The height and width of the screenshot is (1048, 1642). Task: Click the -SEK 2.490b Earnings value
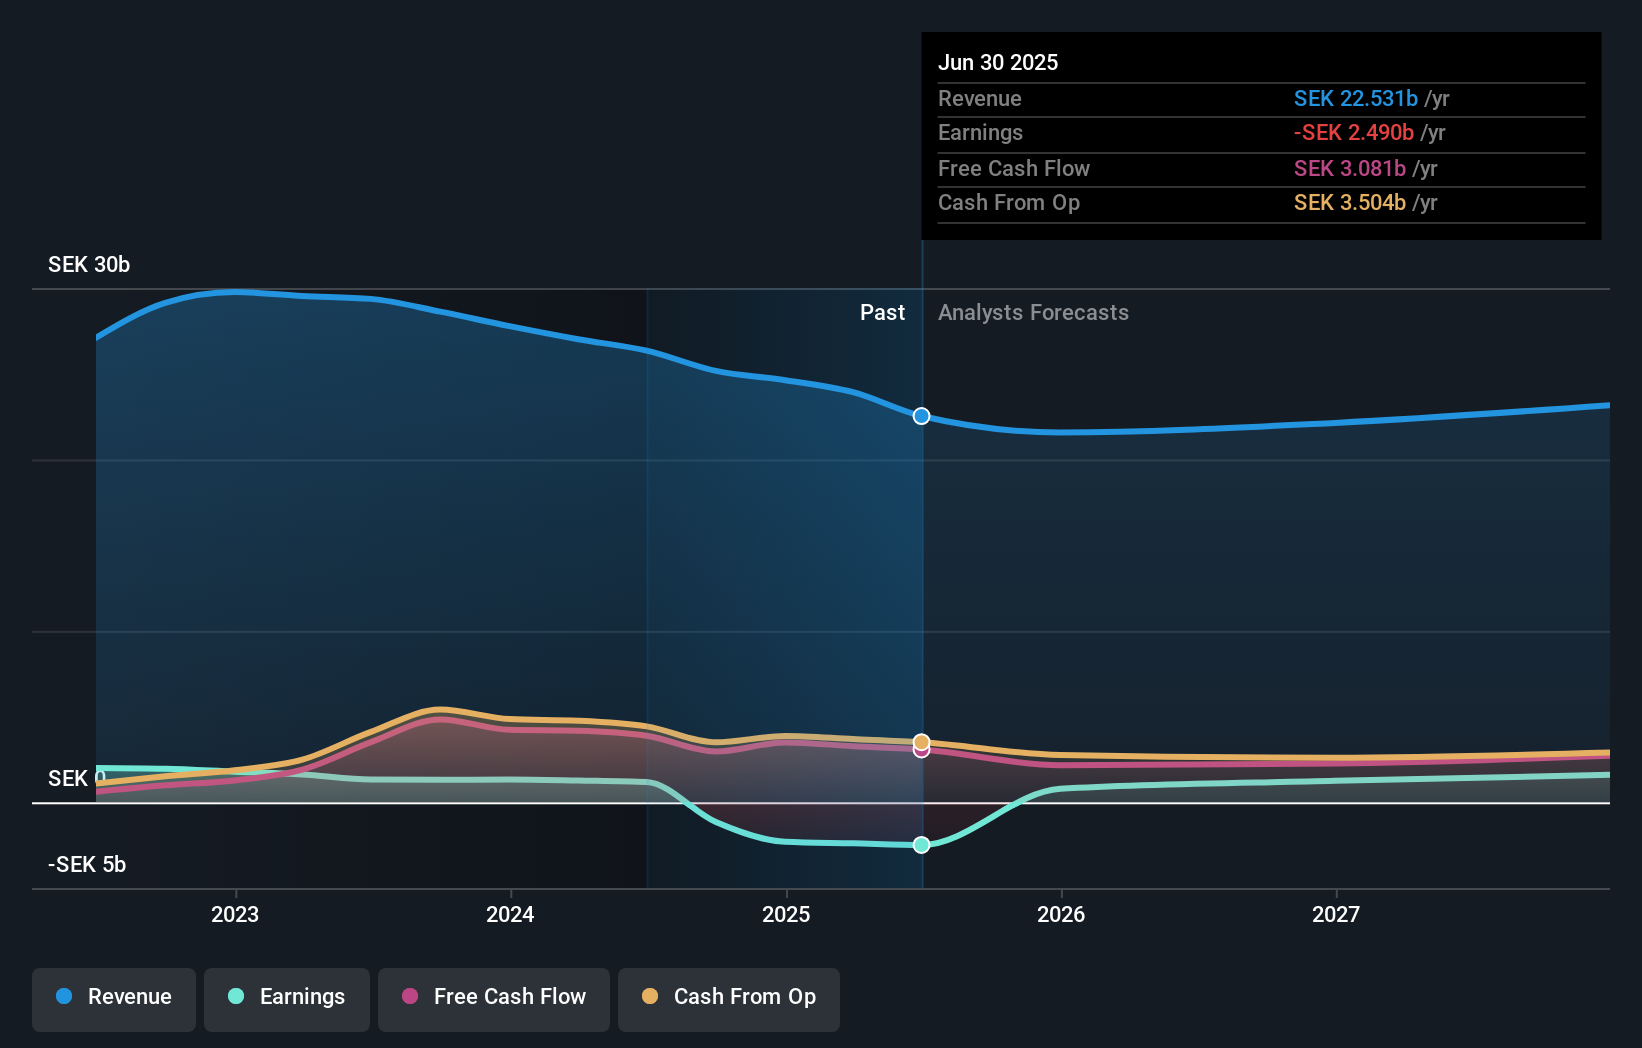[x=1354, y=132]
